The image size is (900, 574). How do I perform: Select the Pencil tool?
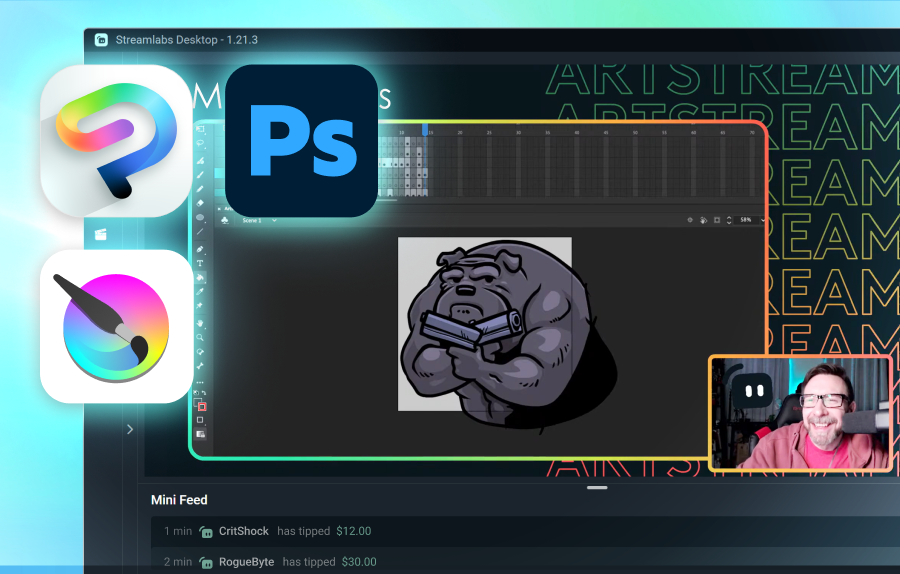pos(200,189)
